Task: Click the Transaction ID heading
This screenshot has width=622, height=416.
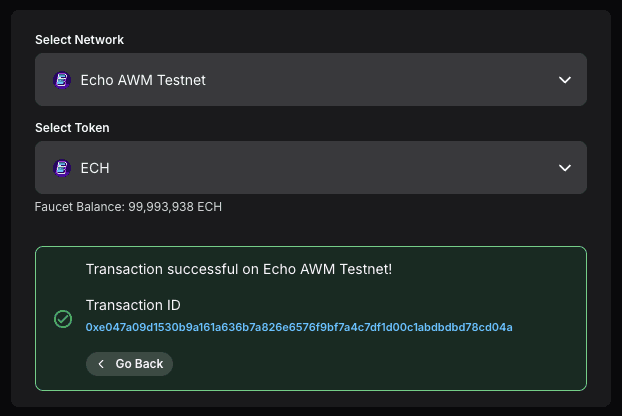Action: click(x=133, y=305)
